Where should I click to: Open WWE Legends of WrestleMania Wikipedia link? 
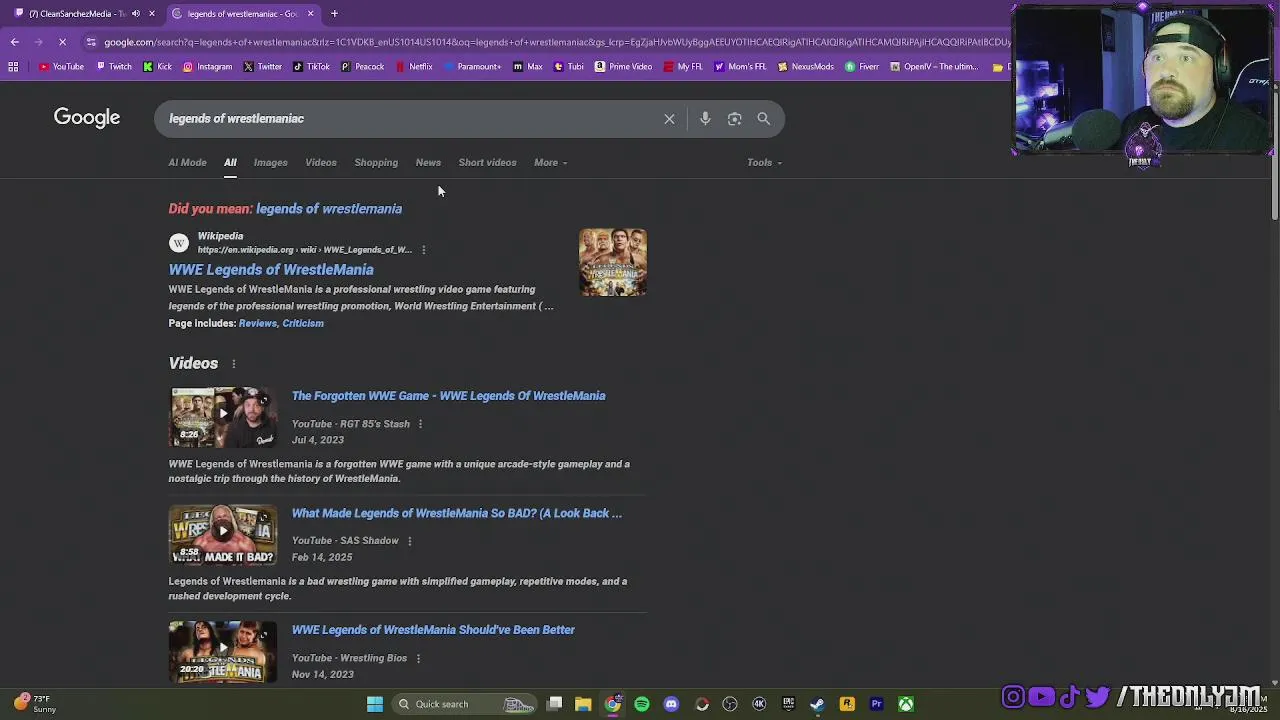pyautogui.click(x=271, y=270)
